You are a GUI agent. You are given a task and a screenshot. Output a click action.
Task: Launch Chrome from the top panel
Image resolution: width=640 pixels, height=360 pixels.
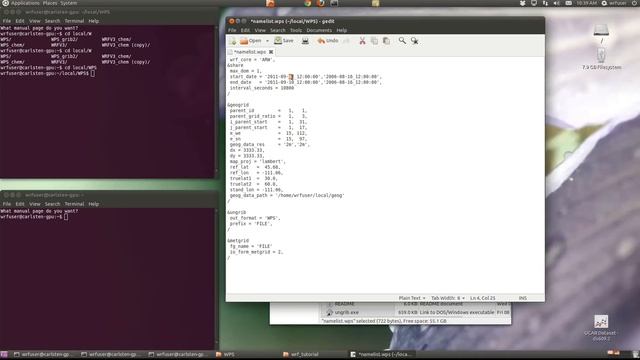pos(308,3)
